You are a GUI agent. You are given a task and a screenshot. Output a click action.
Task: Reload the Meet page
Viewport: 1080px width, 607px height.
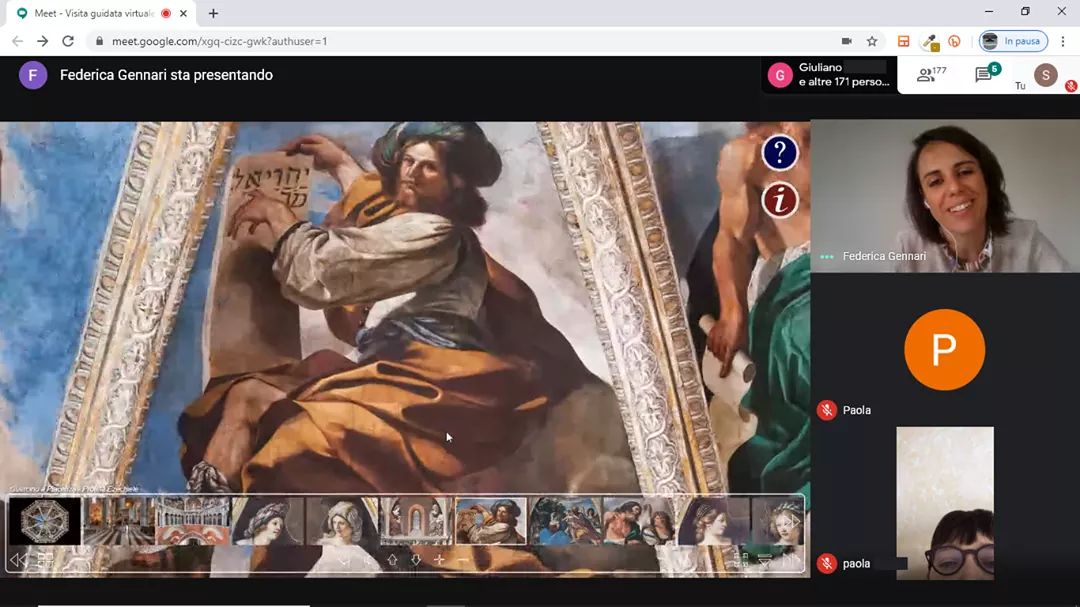point(68,41)
